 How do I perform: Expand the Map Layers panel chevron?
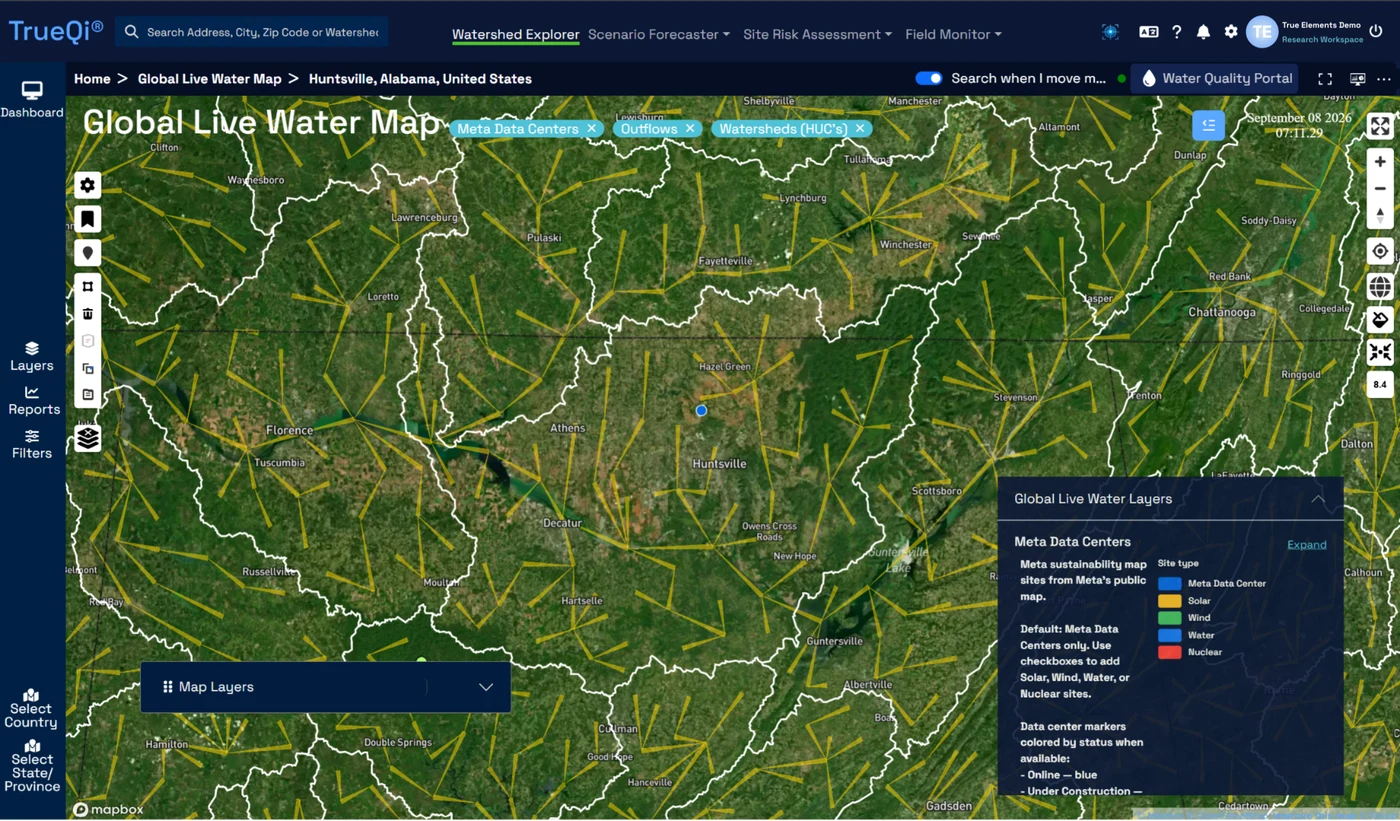[486, 687]
